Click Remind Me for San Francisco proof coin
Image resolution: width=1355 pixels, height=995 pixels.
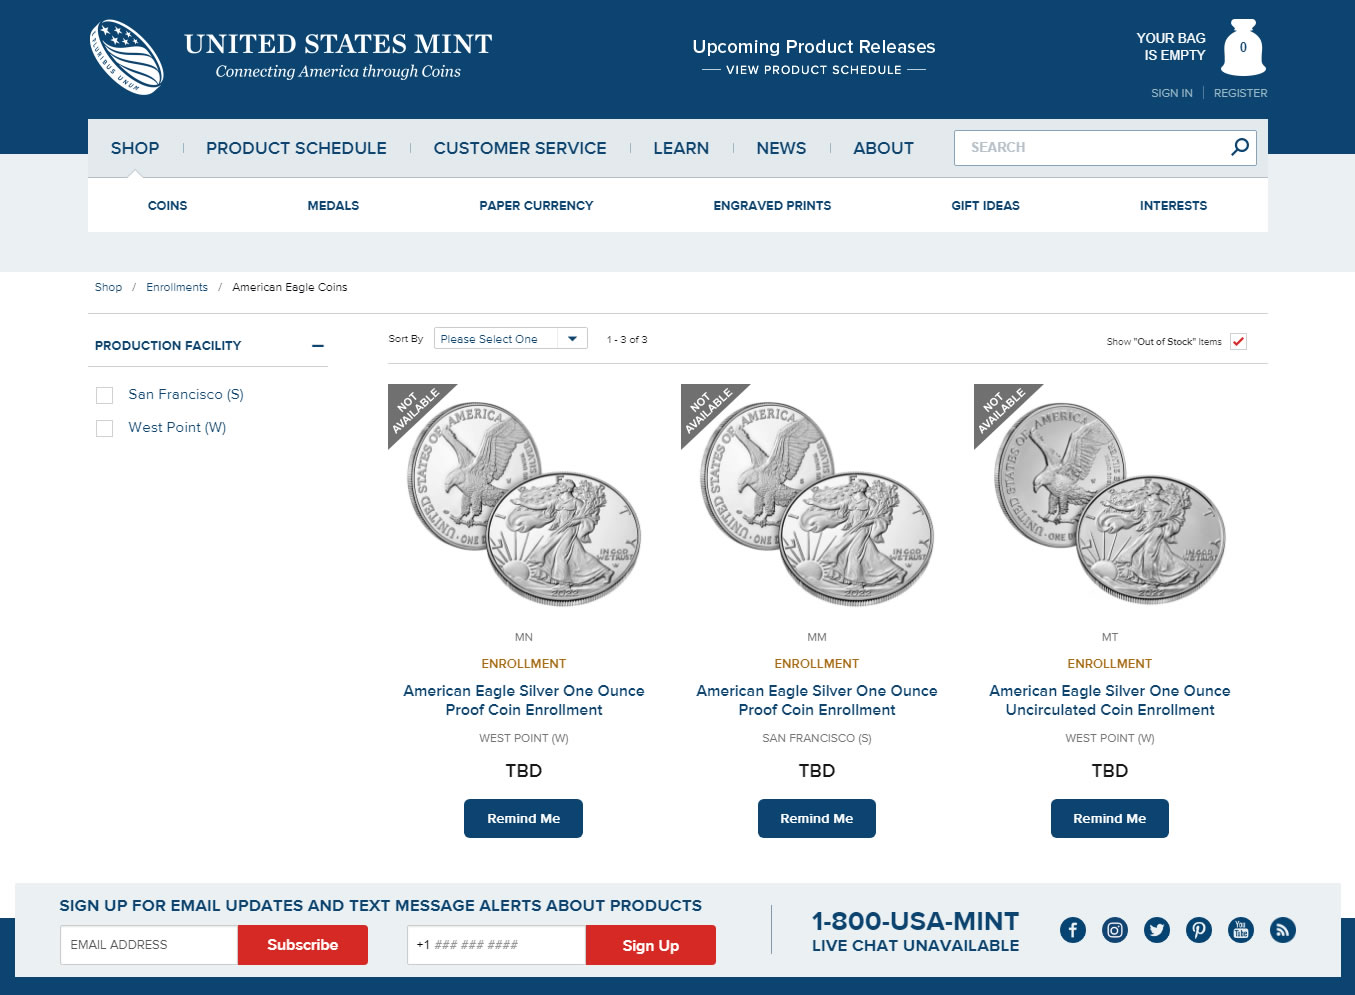pos(816,818)
